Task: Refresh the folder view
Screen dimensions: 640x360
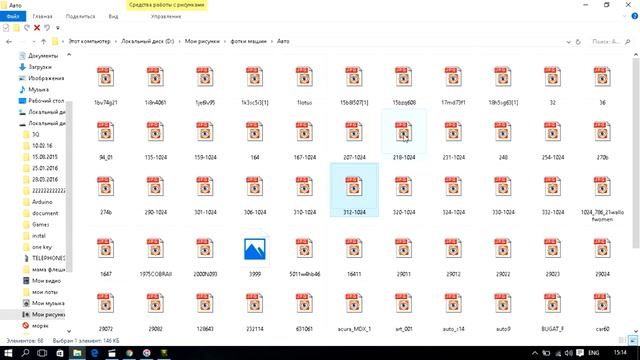Action: pos(578,42)
